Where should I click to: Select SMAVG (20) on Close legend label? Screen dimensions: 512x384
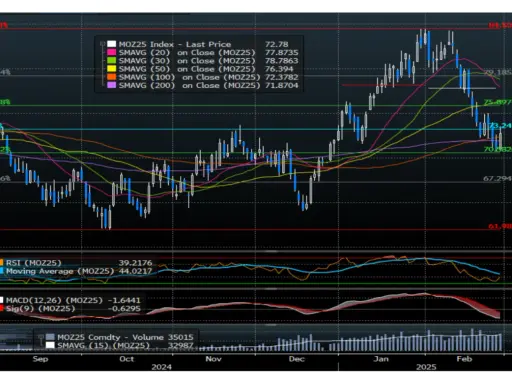click(x=187, y=52)
